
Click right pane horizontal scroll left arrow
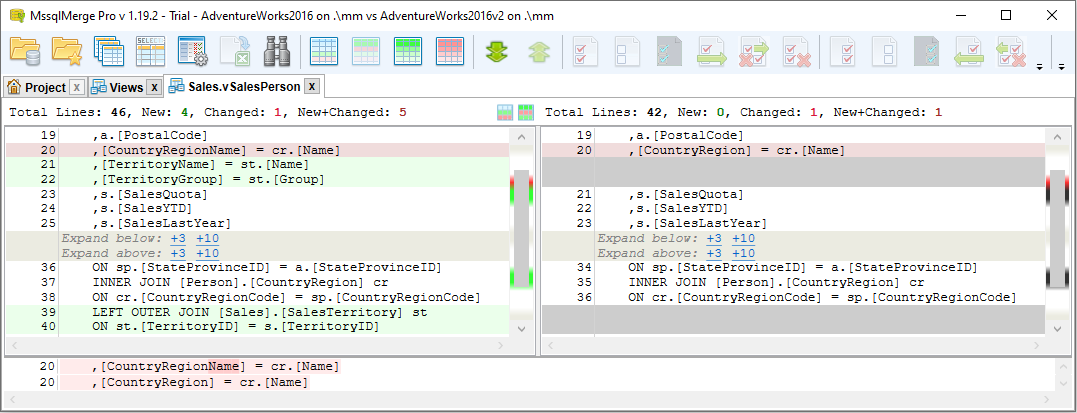(x=548, y=344)
